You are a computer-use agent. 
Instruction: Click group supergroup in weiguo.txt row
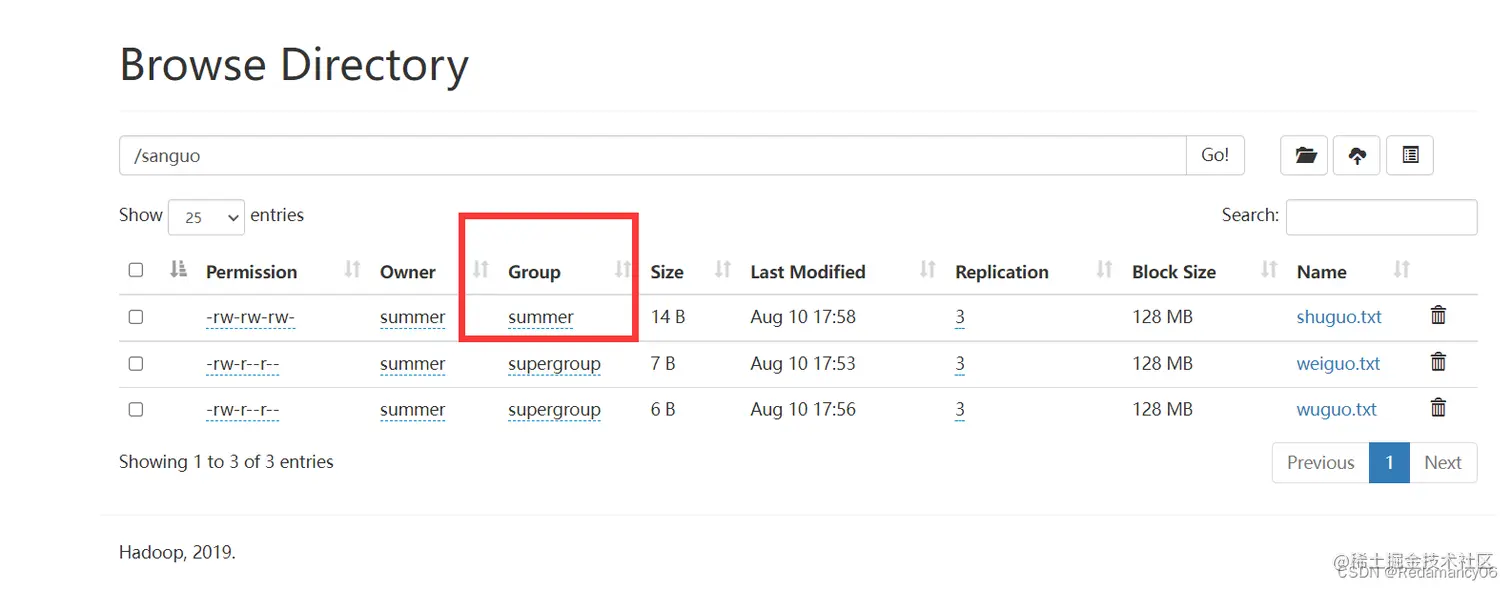coord(554,364)
